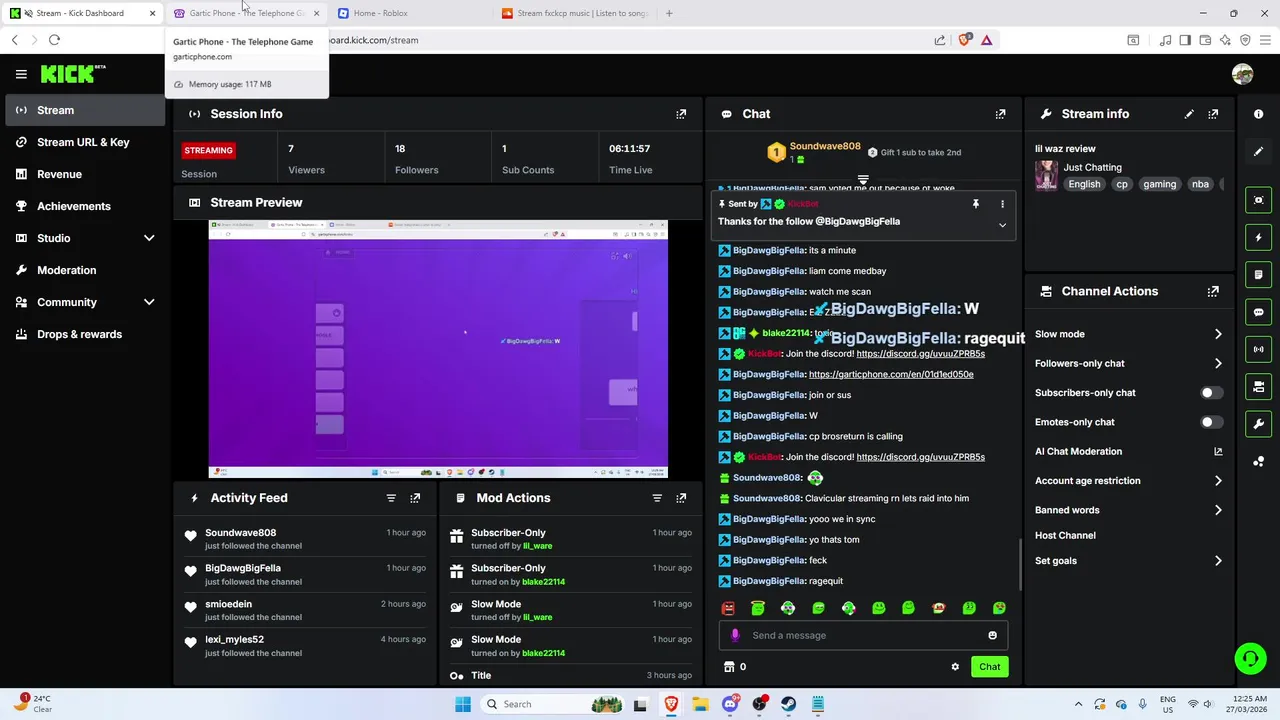This screenshot has width=1280, height=720.
Task: Switch to the Gartic Phone browser tab
Action: [x=247, y=13]
